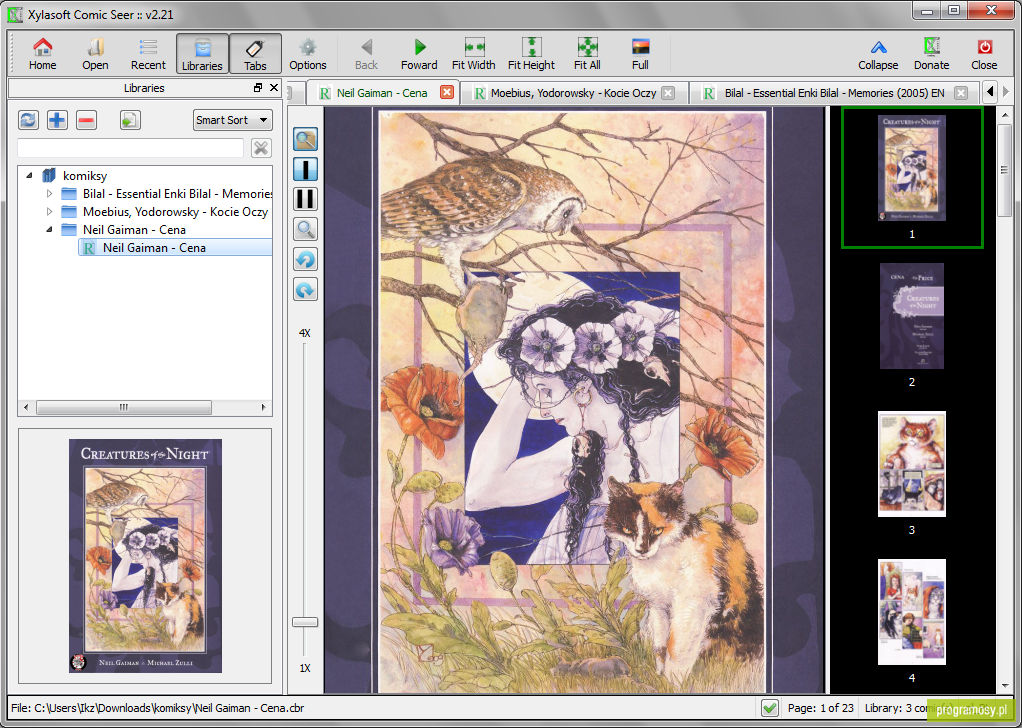The image size is (1022, 728).
Task: Rotate the page clockwise
Action: click(305, 289)
